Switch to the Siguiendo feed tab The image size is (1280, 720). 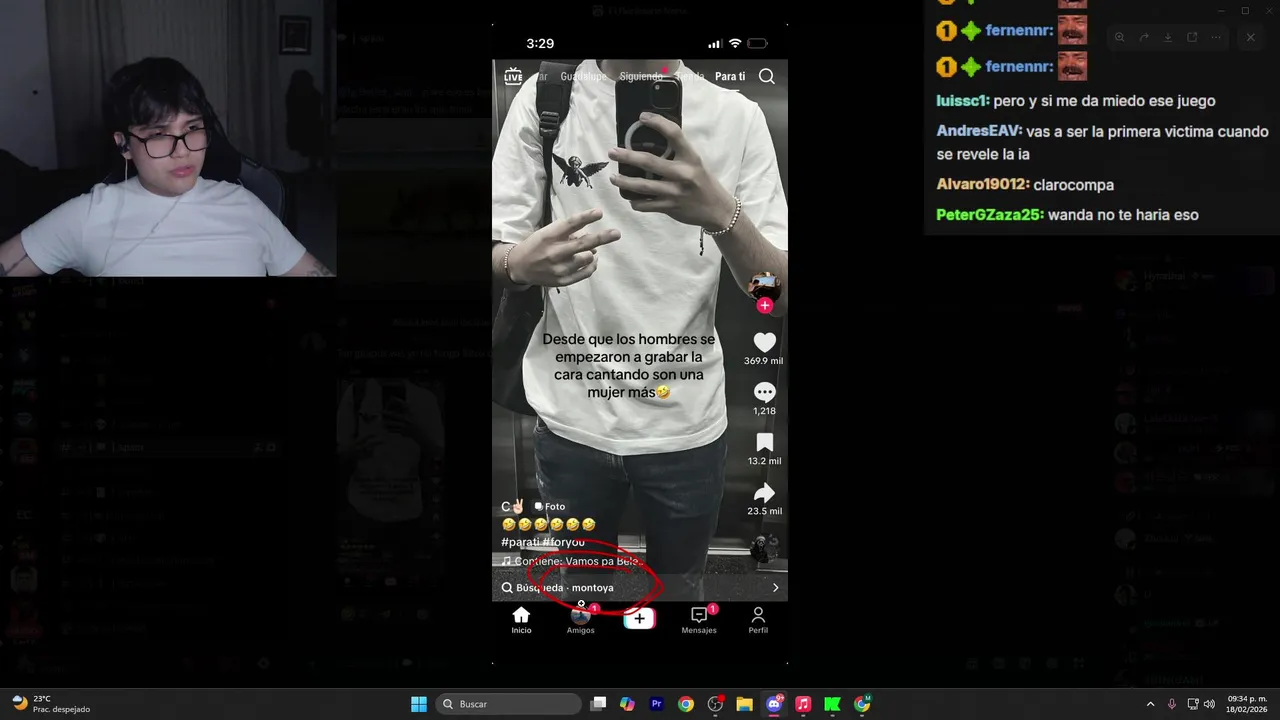coord(641,76)
